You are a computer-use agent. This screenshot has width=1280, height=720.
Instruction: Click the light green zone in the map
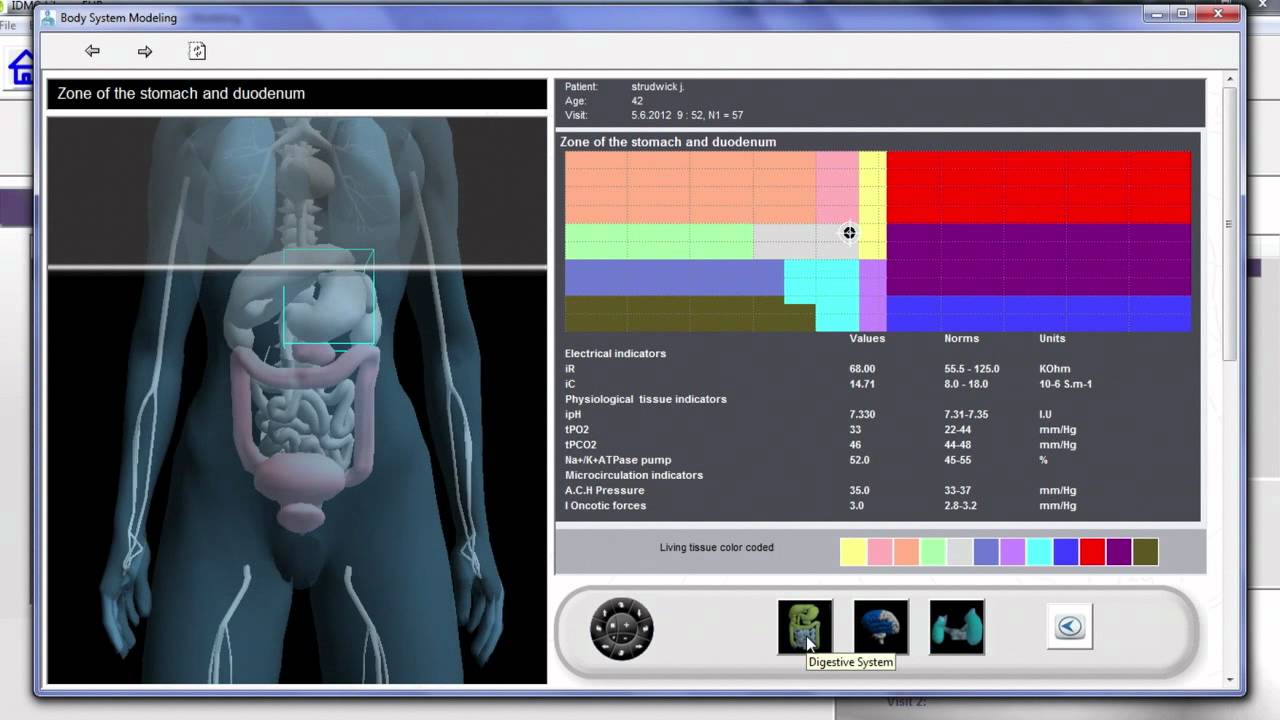point(658,241)
